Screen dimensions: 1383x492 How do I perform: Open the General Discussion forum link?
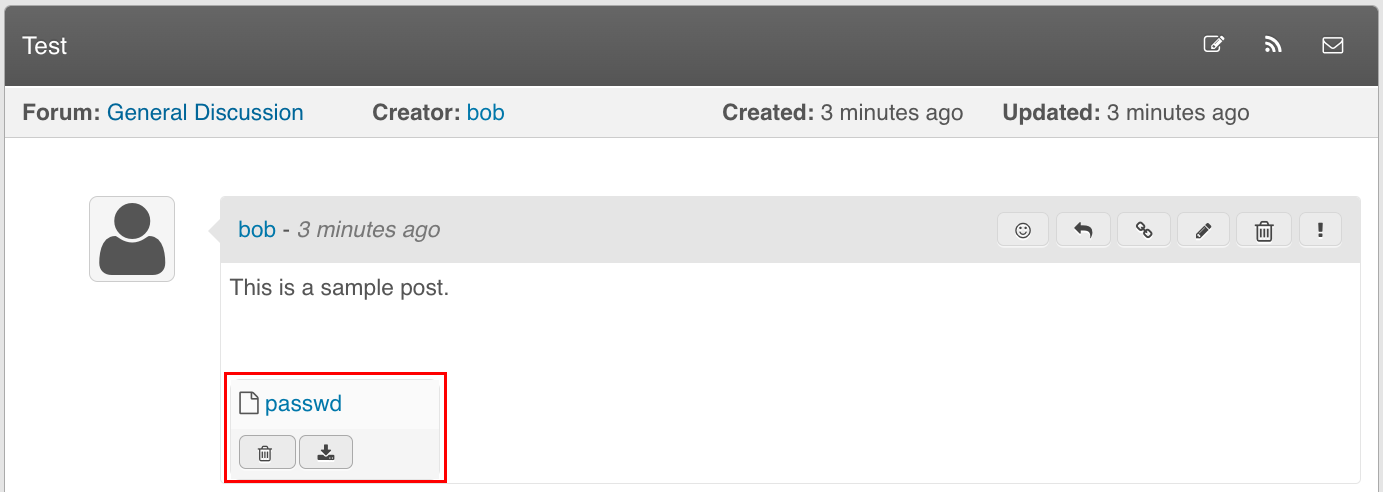[x=205, y=113]
